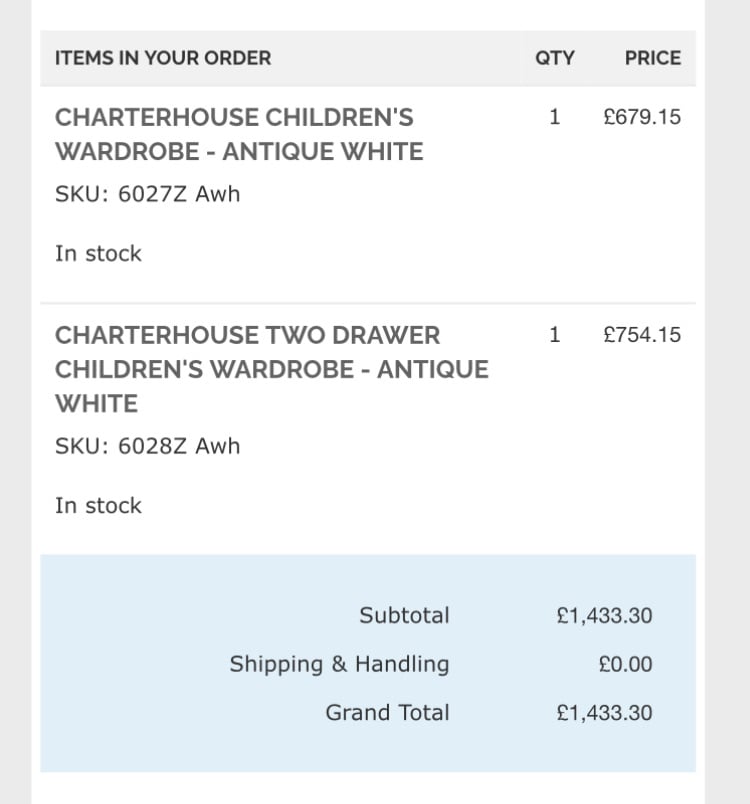Open the Charterhouse Children's Wardrobe product name
Screen dimensions: 750x804
click(239, 134)
